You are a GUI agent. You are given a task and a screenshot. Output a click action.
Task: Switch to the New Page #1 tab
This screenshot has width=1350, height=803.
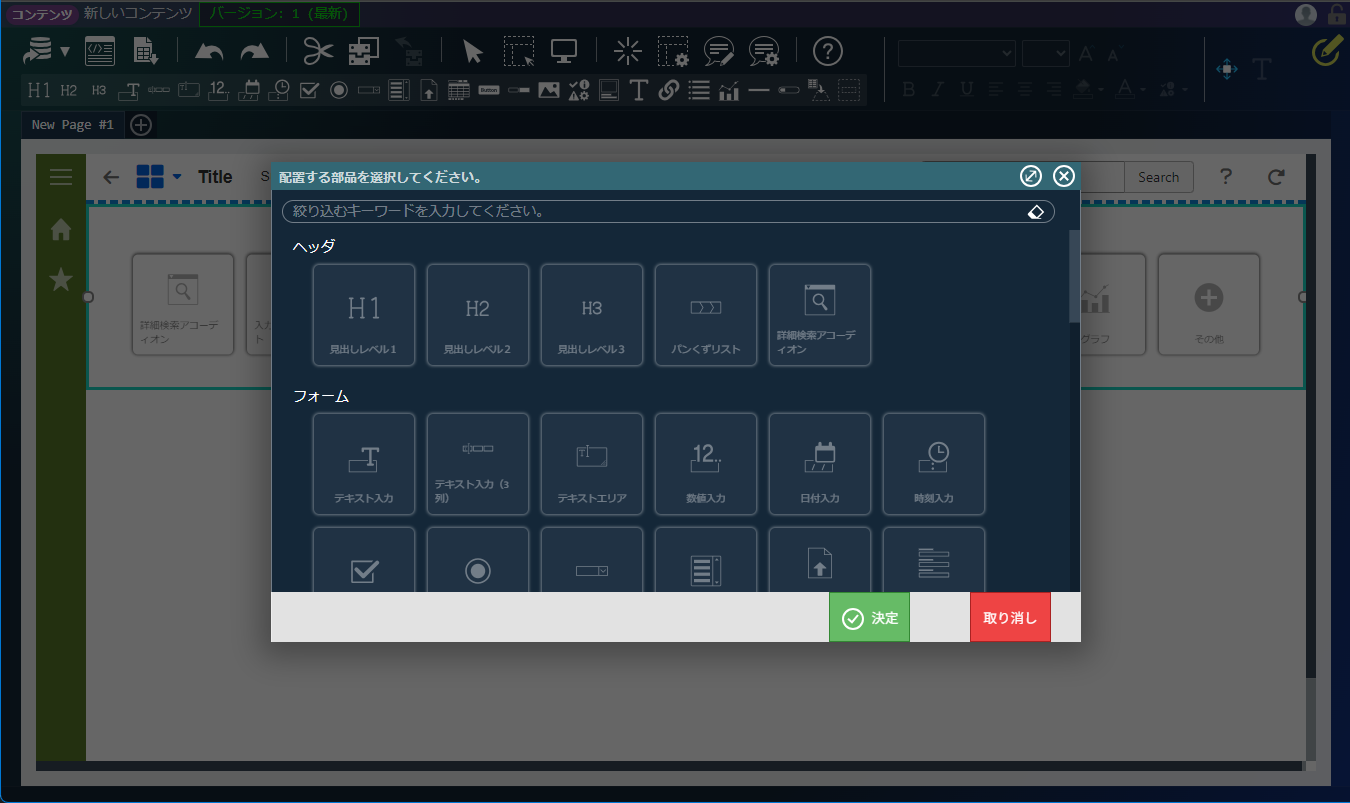(74, 125)
